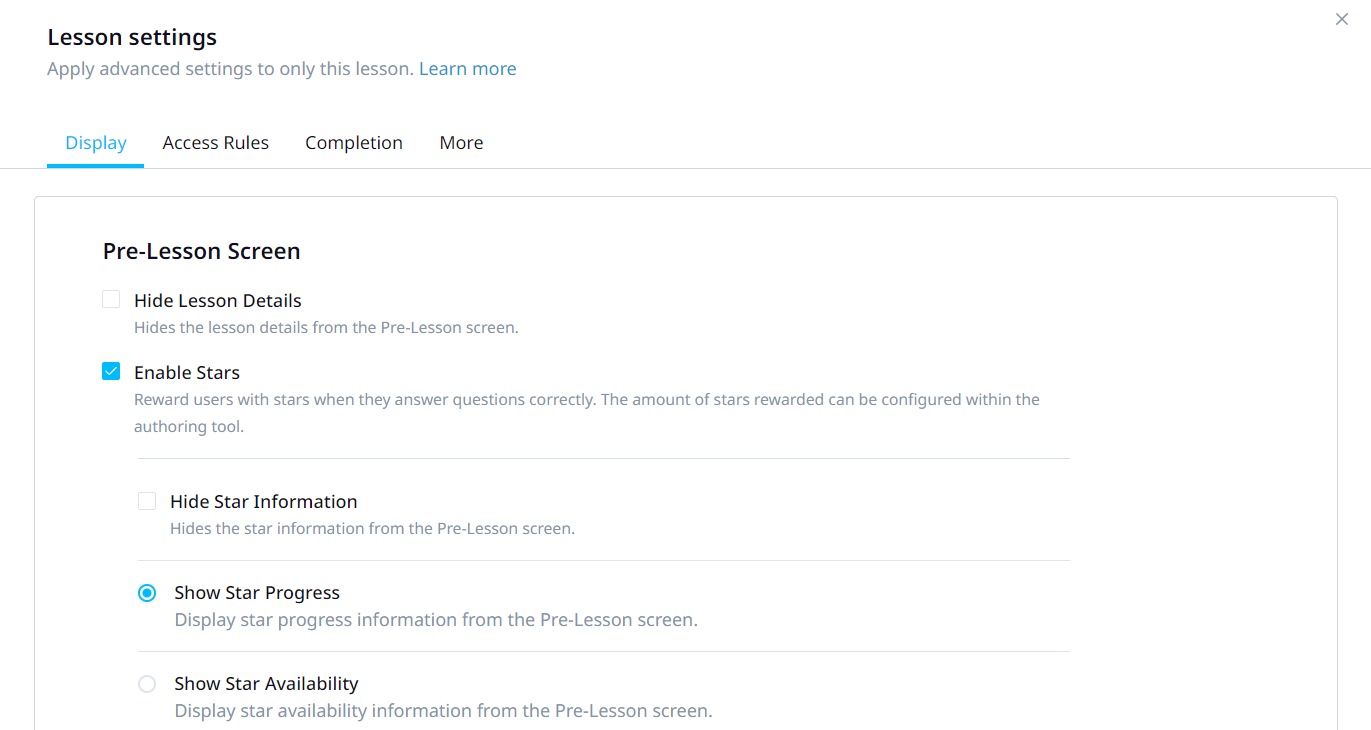Click the star progress description text
The image size is (1371, 730).
[x=435, y=620]
